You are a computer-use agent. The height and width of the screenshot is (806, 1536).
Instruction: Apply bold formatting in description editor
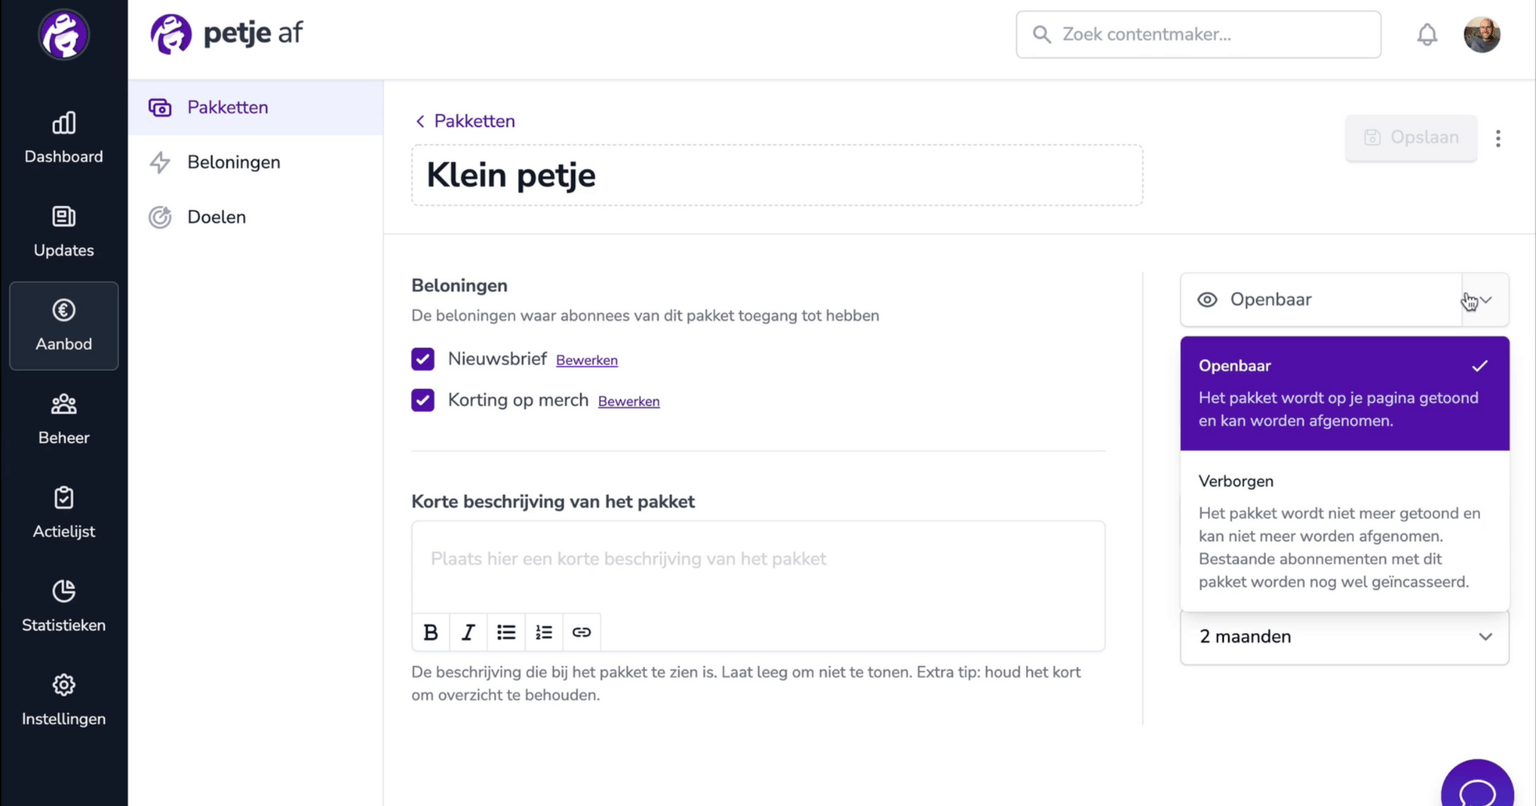431,632
